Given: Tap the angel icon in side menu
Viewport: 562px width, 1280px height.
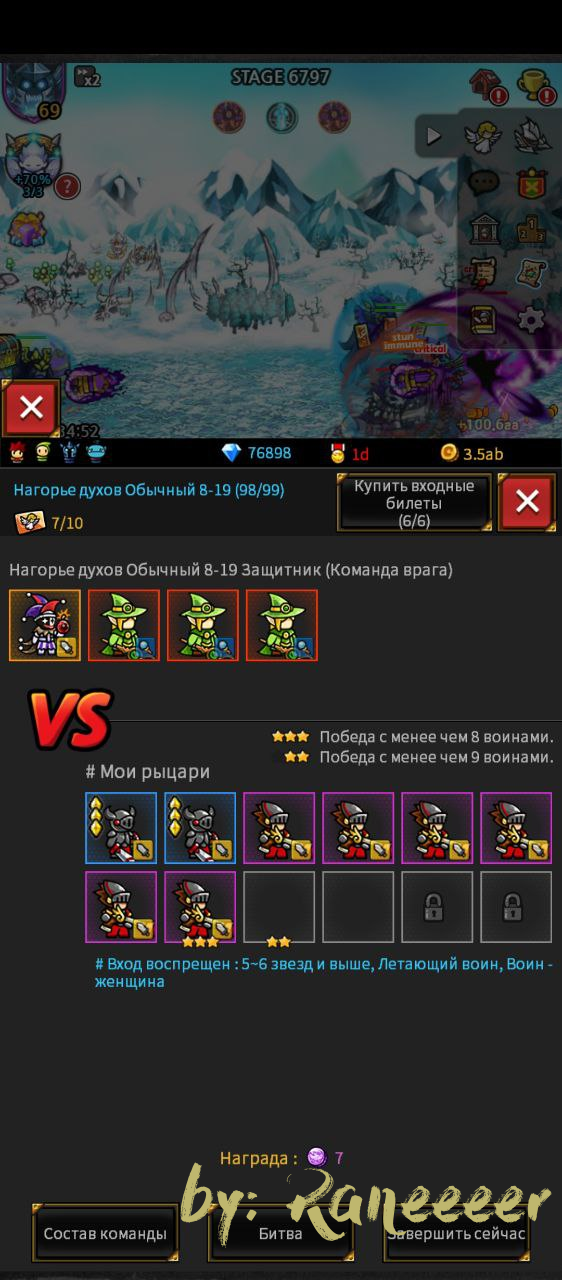Looking at the screenshot, I should (x=483, y=137).
